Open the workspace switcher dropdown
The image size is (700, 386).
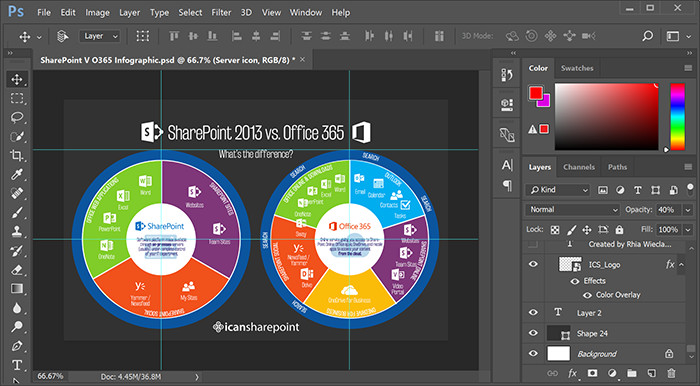[x=678, y=36]
